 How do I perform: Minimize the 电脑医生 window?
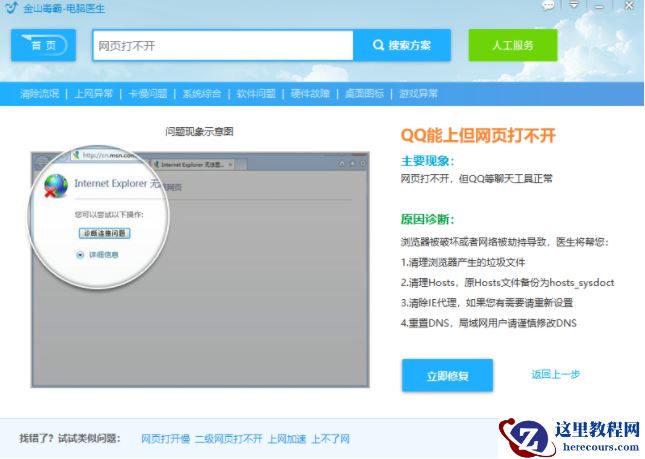(599, 6)
